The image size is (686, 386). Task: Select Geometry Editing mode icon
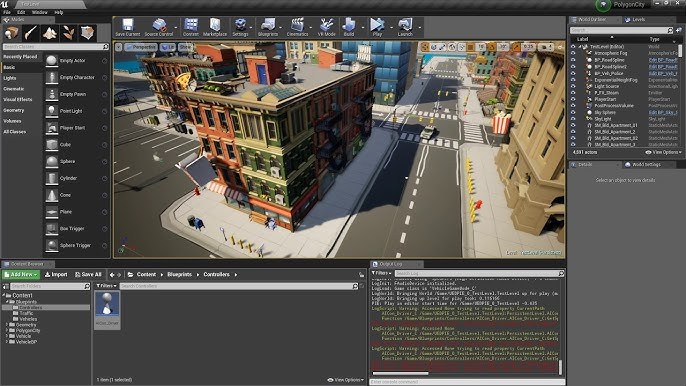tap(87, 33)
